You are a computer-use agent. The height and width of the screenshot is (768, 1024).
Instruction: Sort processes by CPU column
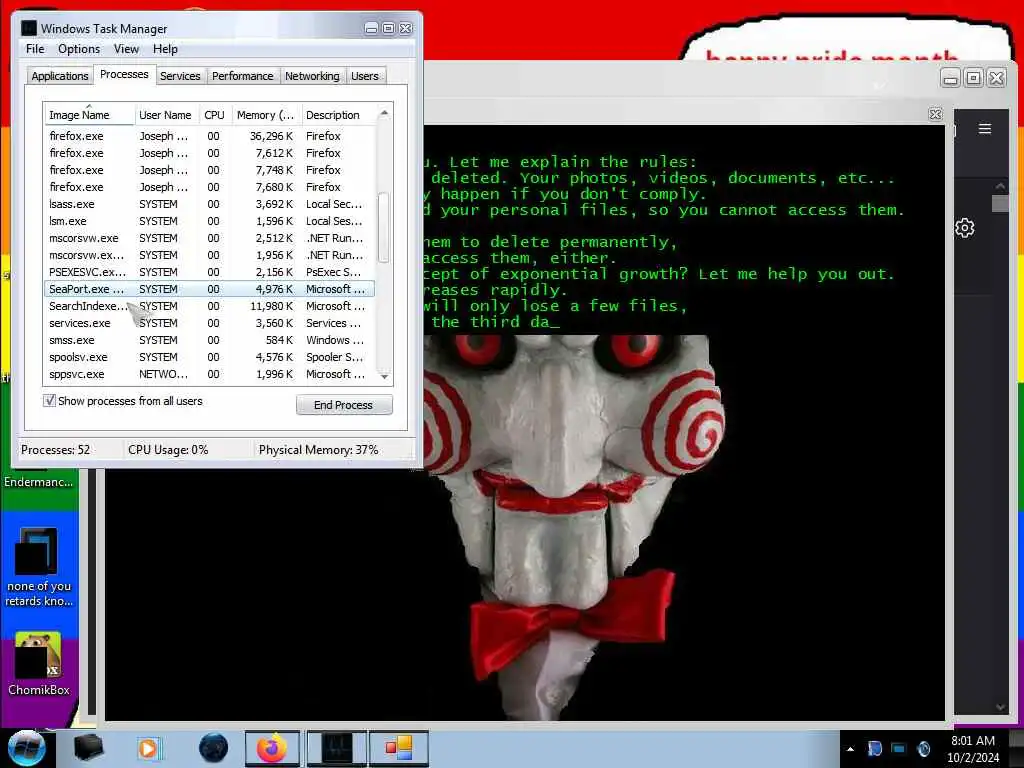pyautogui.click(x=214, y=115)
